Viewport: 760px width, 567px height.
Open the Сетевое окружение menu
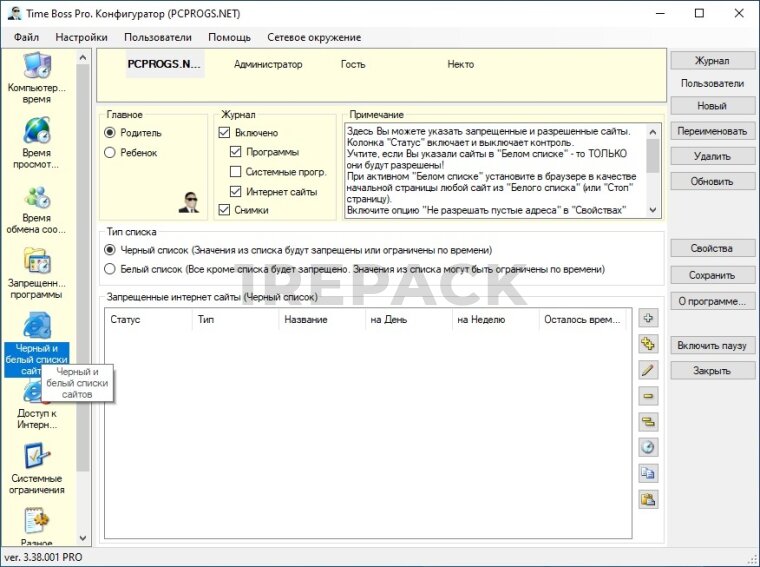(314, 37)
